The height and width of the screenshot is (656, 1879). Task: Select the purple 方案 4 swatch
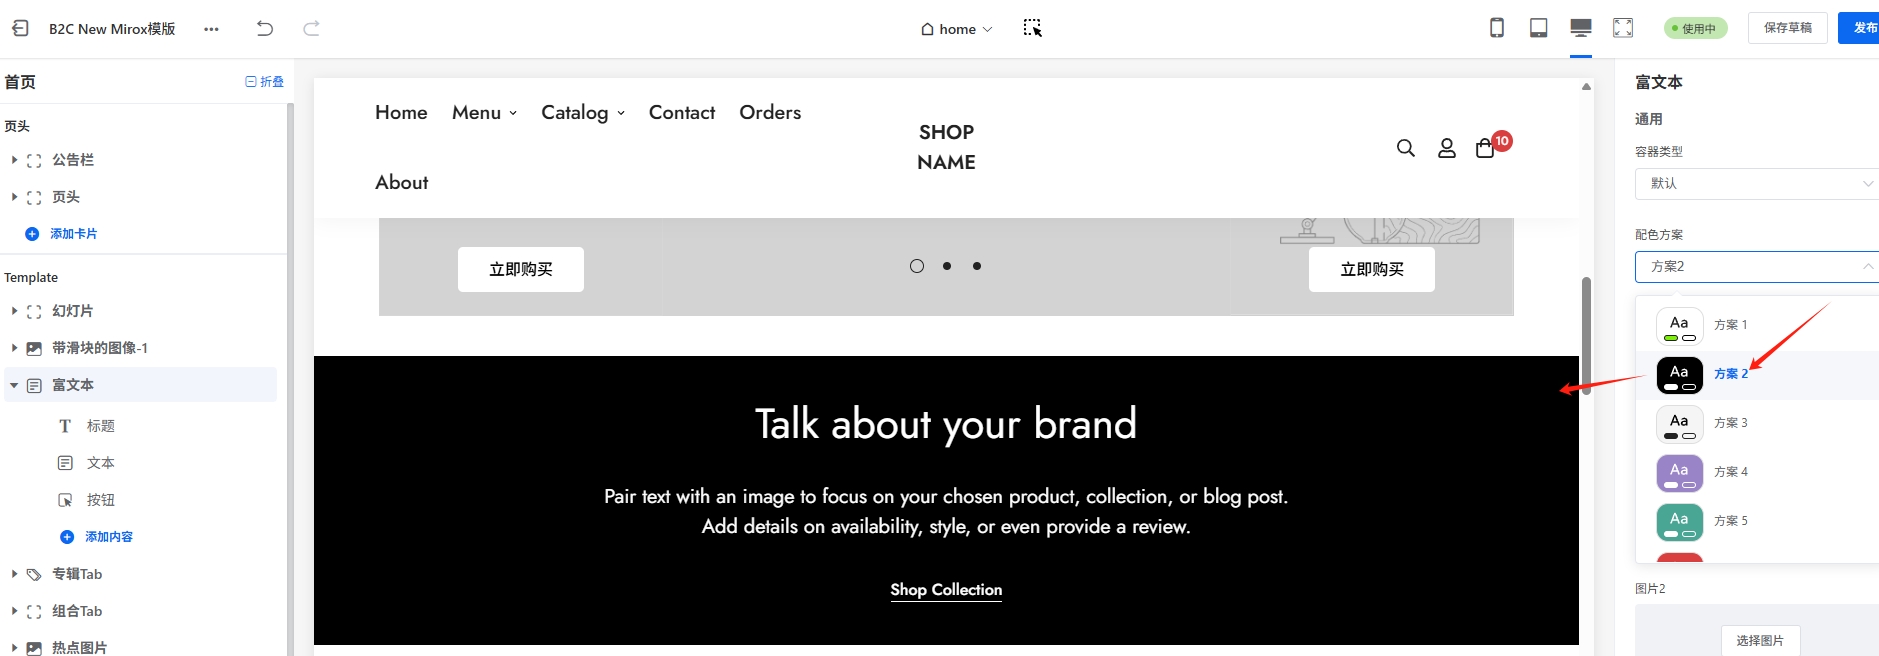[1680, 472]
